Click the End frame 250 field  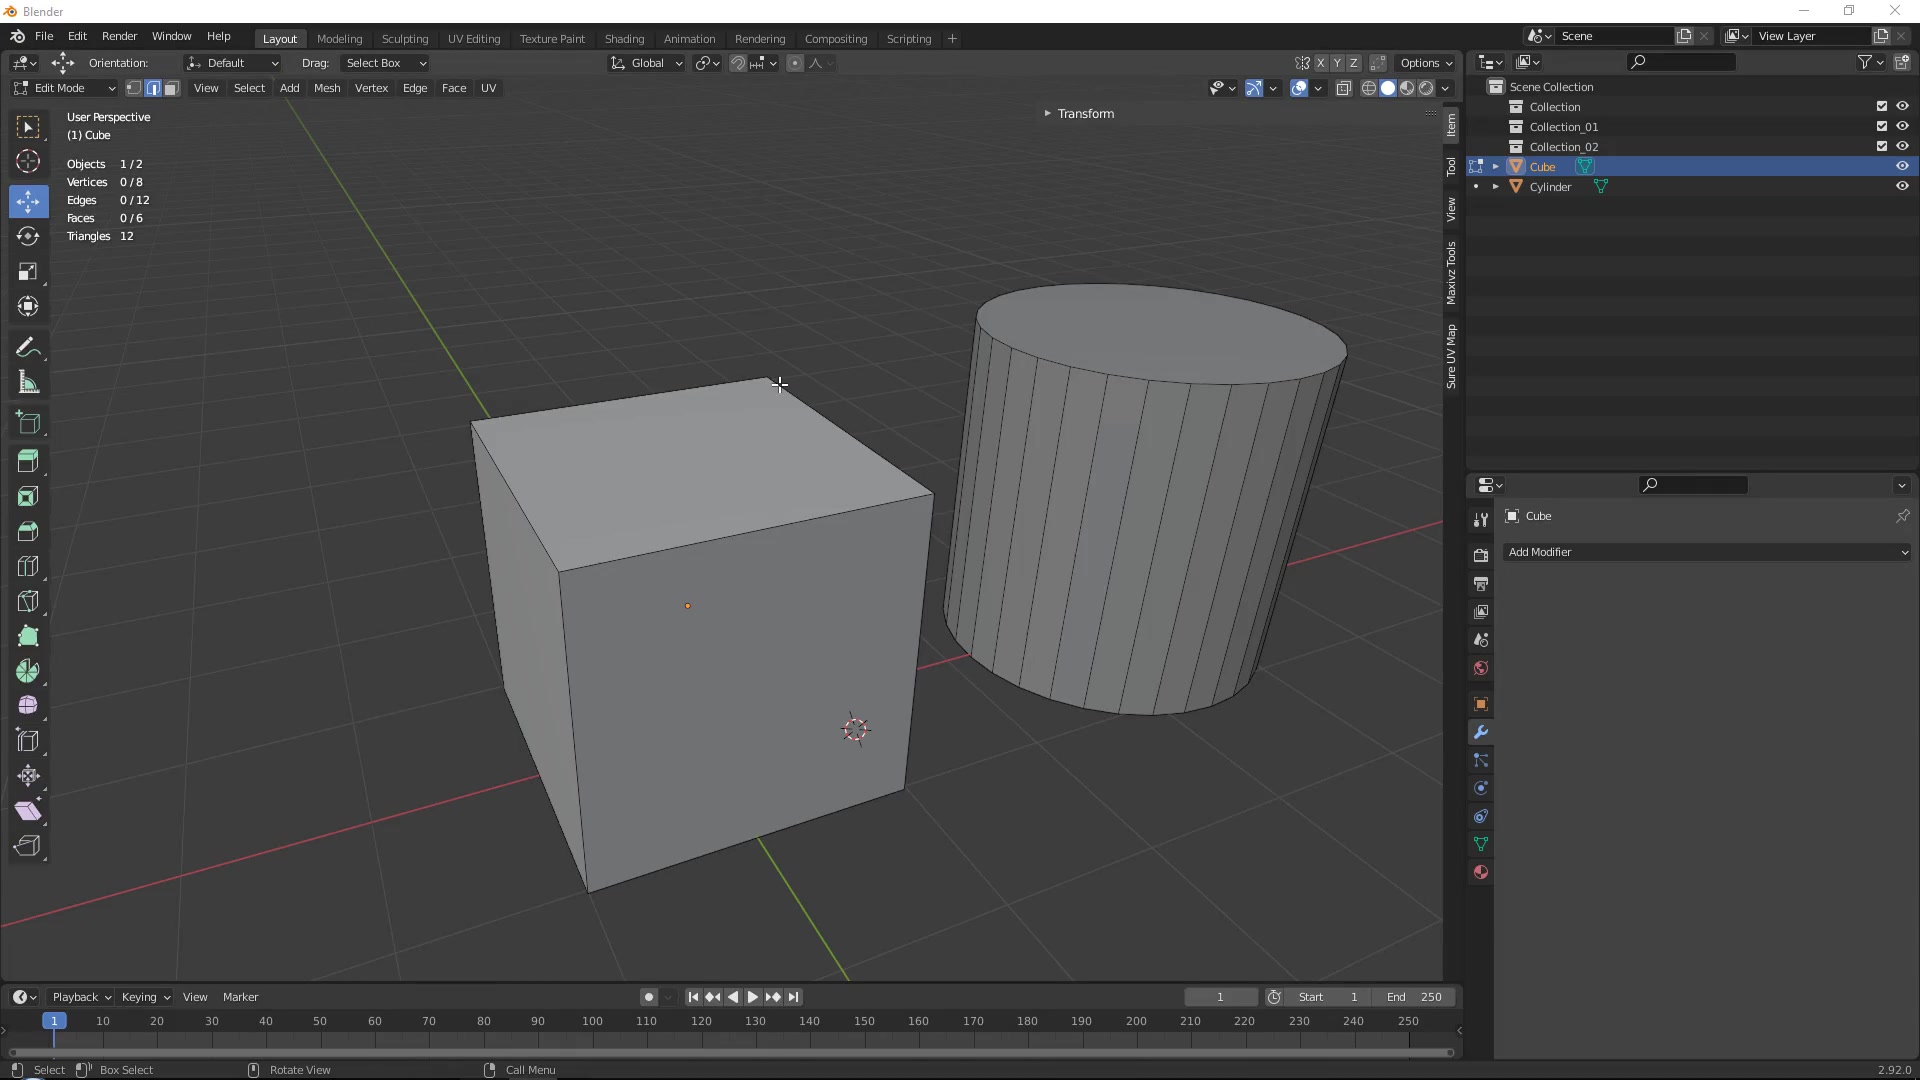[1414, 997]
